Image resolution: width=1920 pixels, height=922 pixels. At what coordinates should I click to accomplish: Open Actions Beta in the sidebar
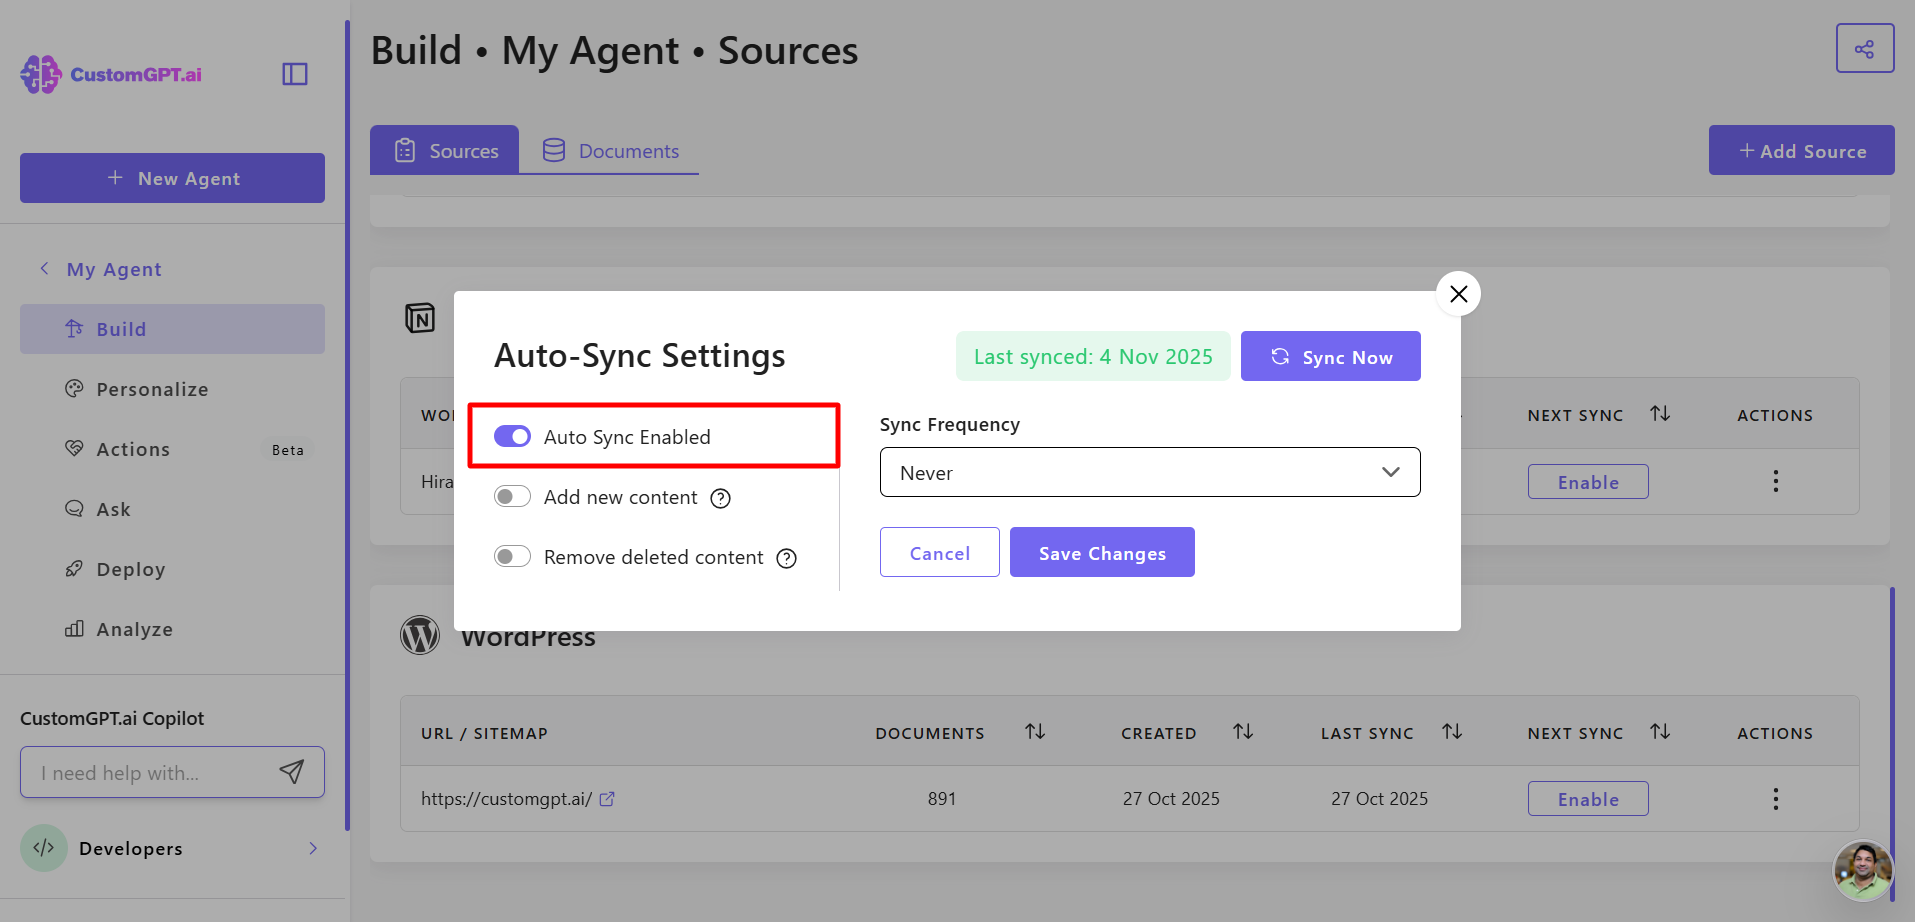pos(172,449)
